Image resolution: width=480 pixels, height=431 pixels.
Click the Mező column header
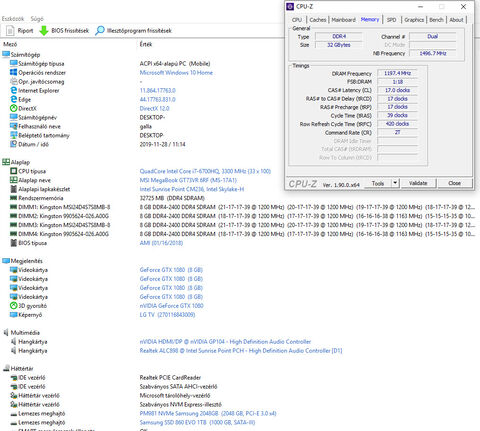click(10, 44)
